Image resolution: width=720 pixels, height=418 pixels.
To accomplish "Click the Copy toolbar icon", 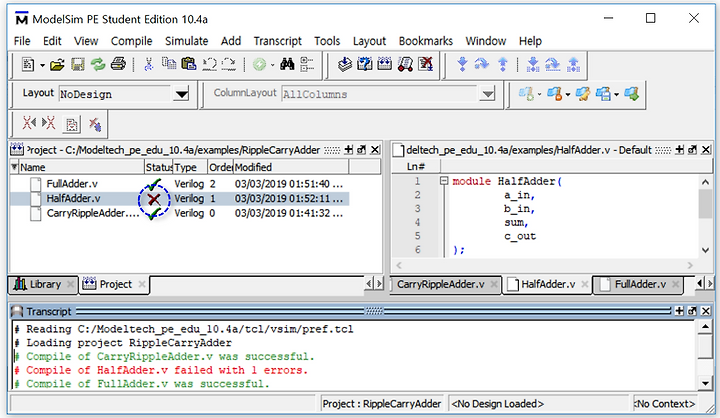I will click(x=169, y=63).
